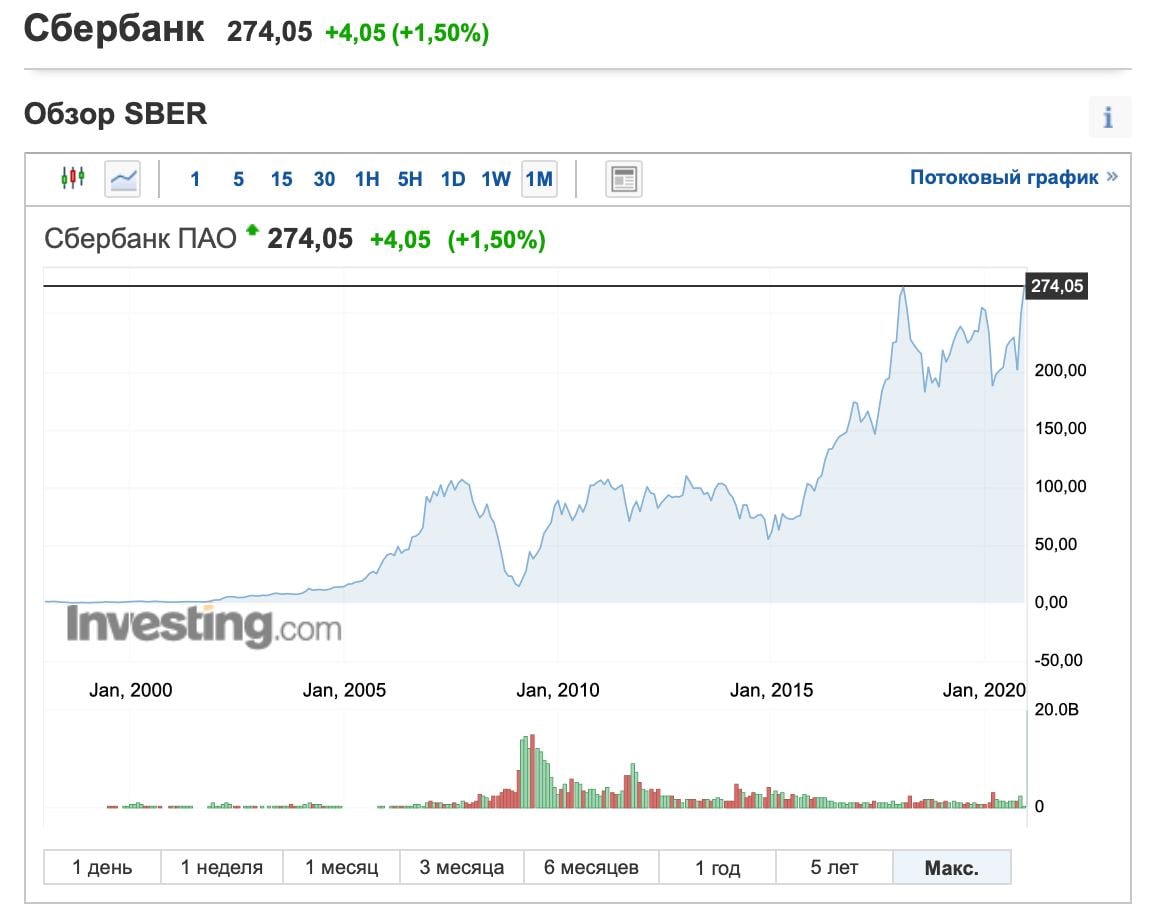Select the Макс. range tab
Screen dimensions: 1152x922
[951, 868]
